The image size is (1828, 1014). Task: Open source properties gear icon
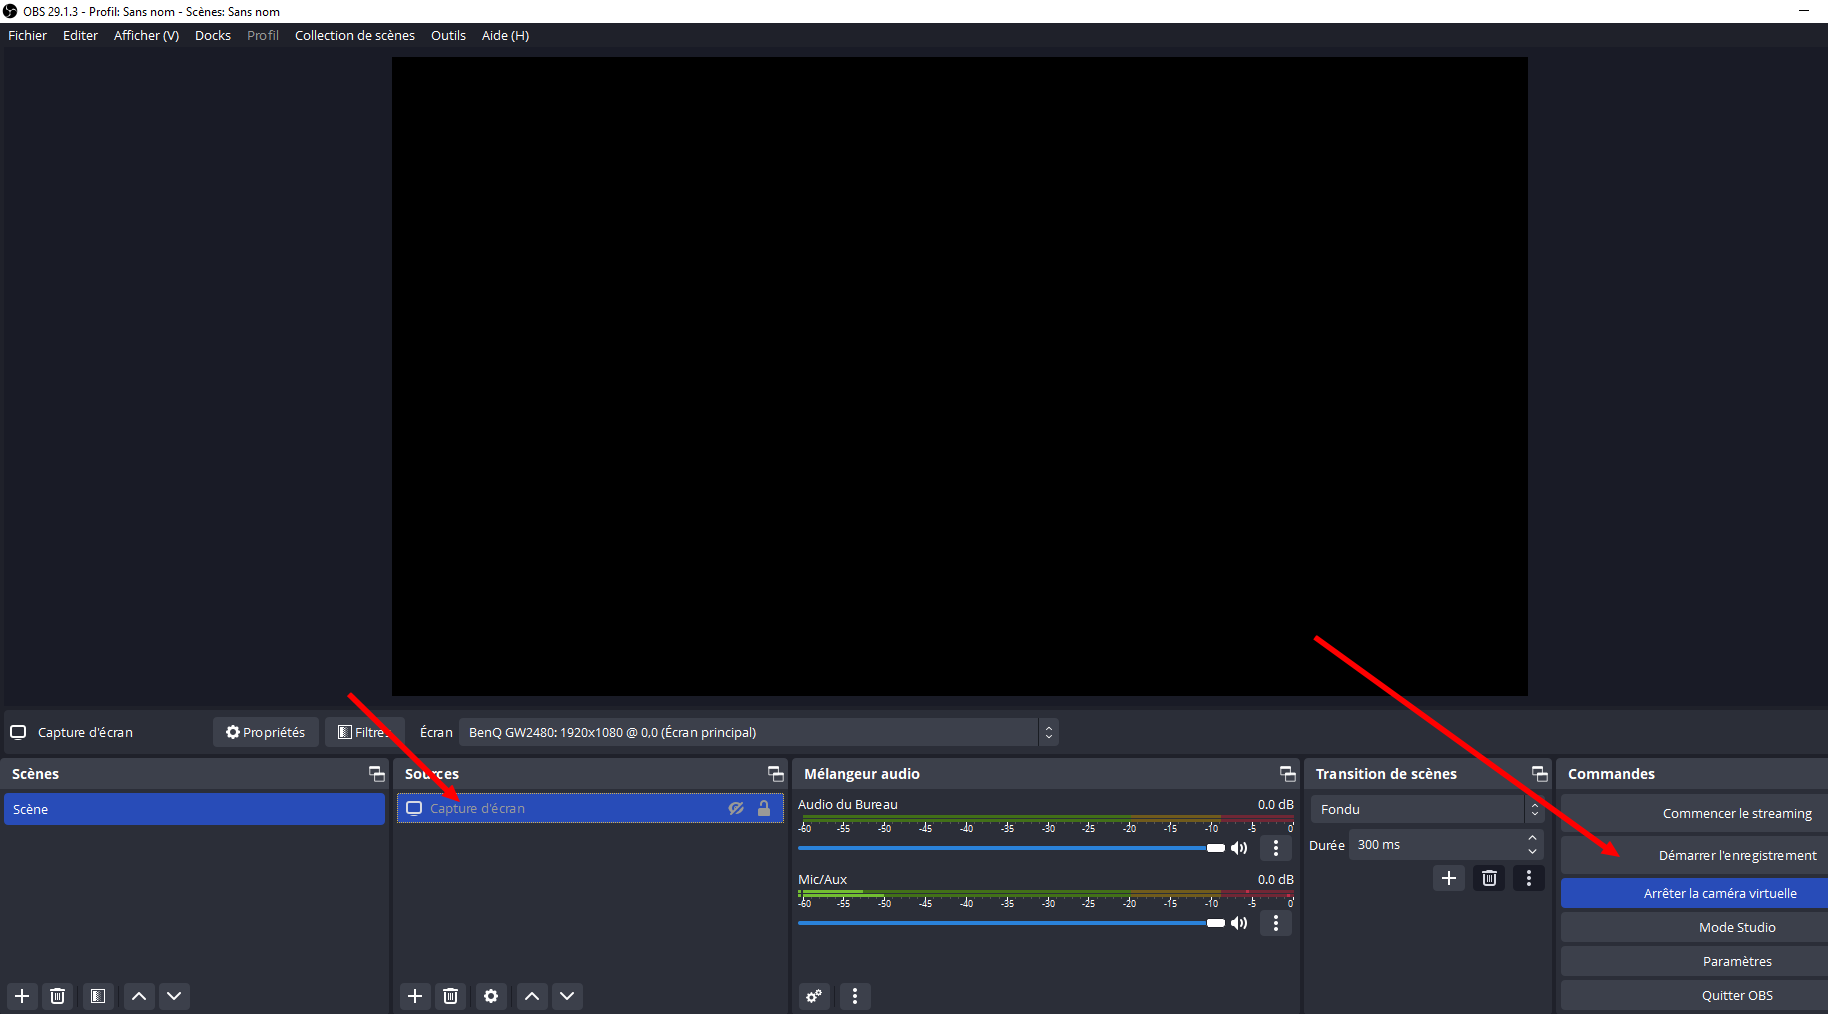[x=491, y=996]
